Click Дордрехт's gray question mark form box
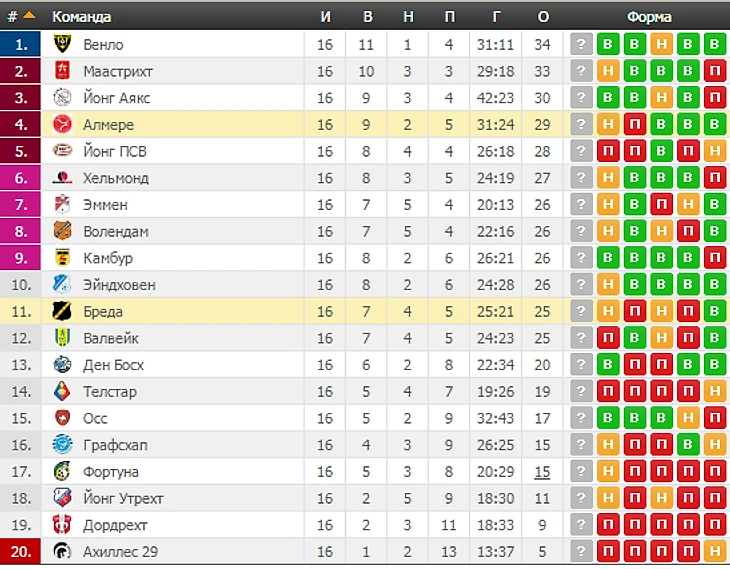The width and height of the screenshot is (730, 569). click(x=581, y=525)
